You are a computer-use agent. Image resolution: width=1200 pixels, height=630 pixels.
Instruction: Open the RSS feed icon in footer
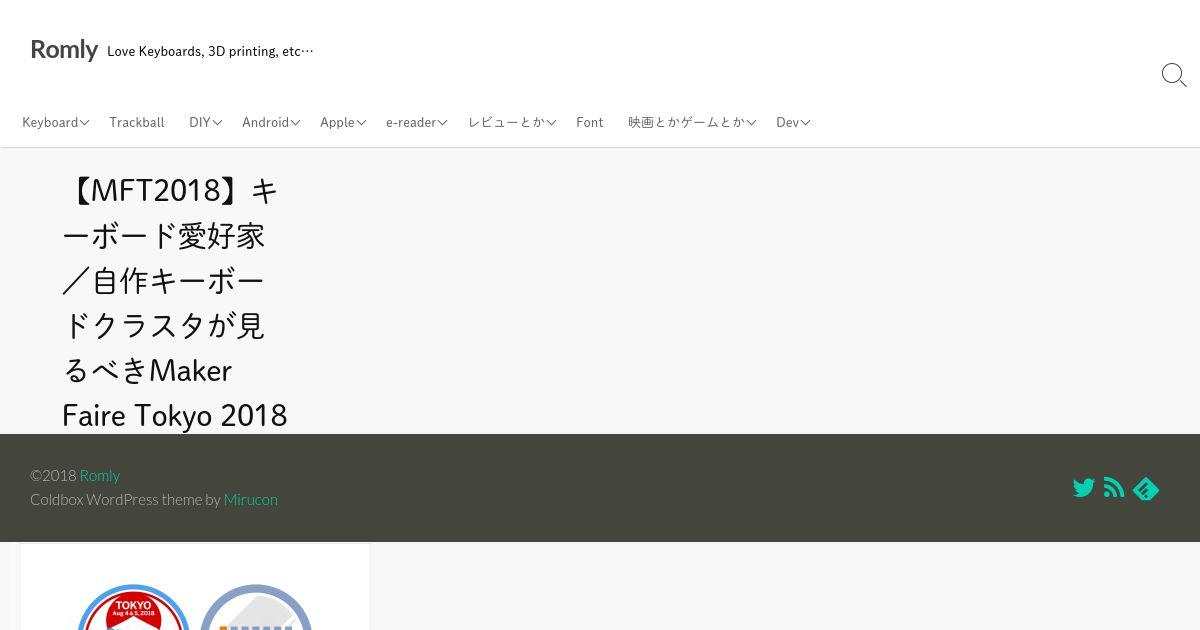coord(1114,488)
